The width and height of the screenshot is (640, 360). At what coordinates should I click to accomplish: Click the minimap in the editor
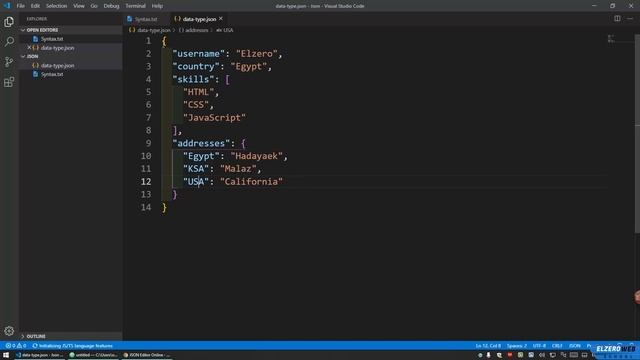coord(611,39)
